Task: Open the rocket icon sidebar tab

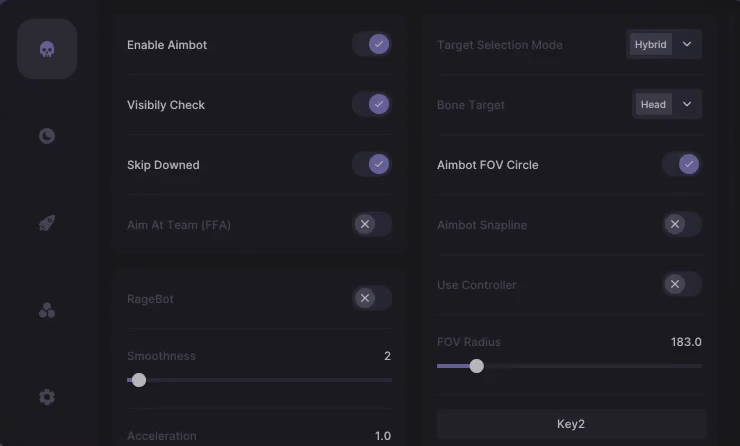Action: (x=47, y=223)
